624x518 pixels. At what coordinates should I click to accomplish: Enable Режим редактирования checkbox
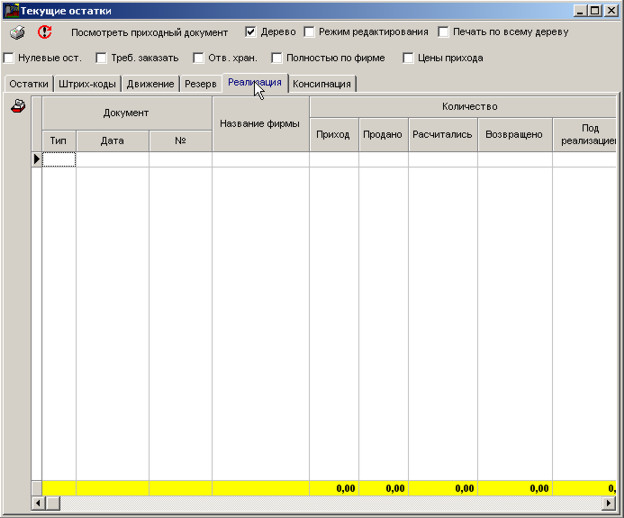pos(310,32)
